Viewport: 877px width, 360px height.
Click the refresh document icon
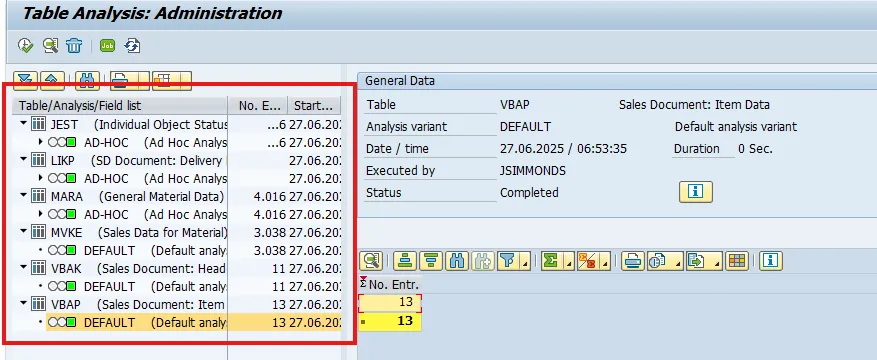coord(132,45)
